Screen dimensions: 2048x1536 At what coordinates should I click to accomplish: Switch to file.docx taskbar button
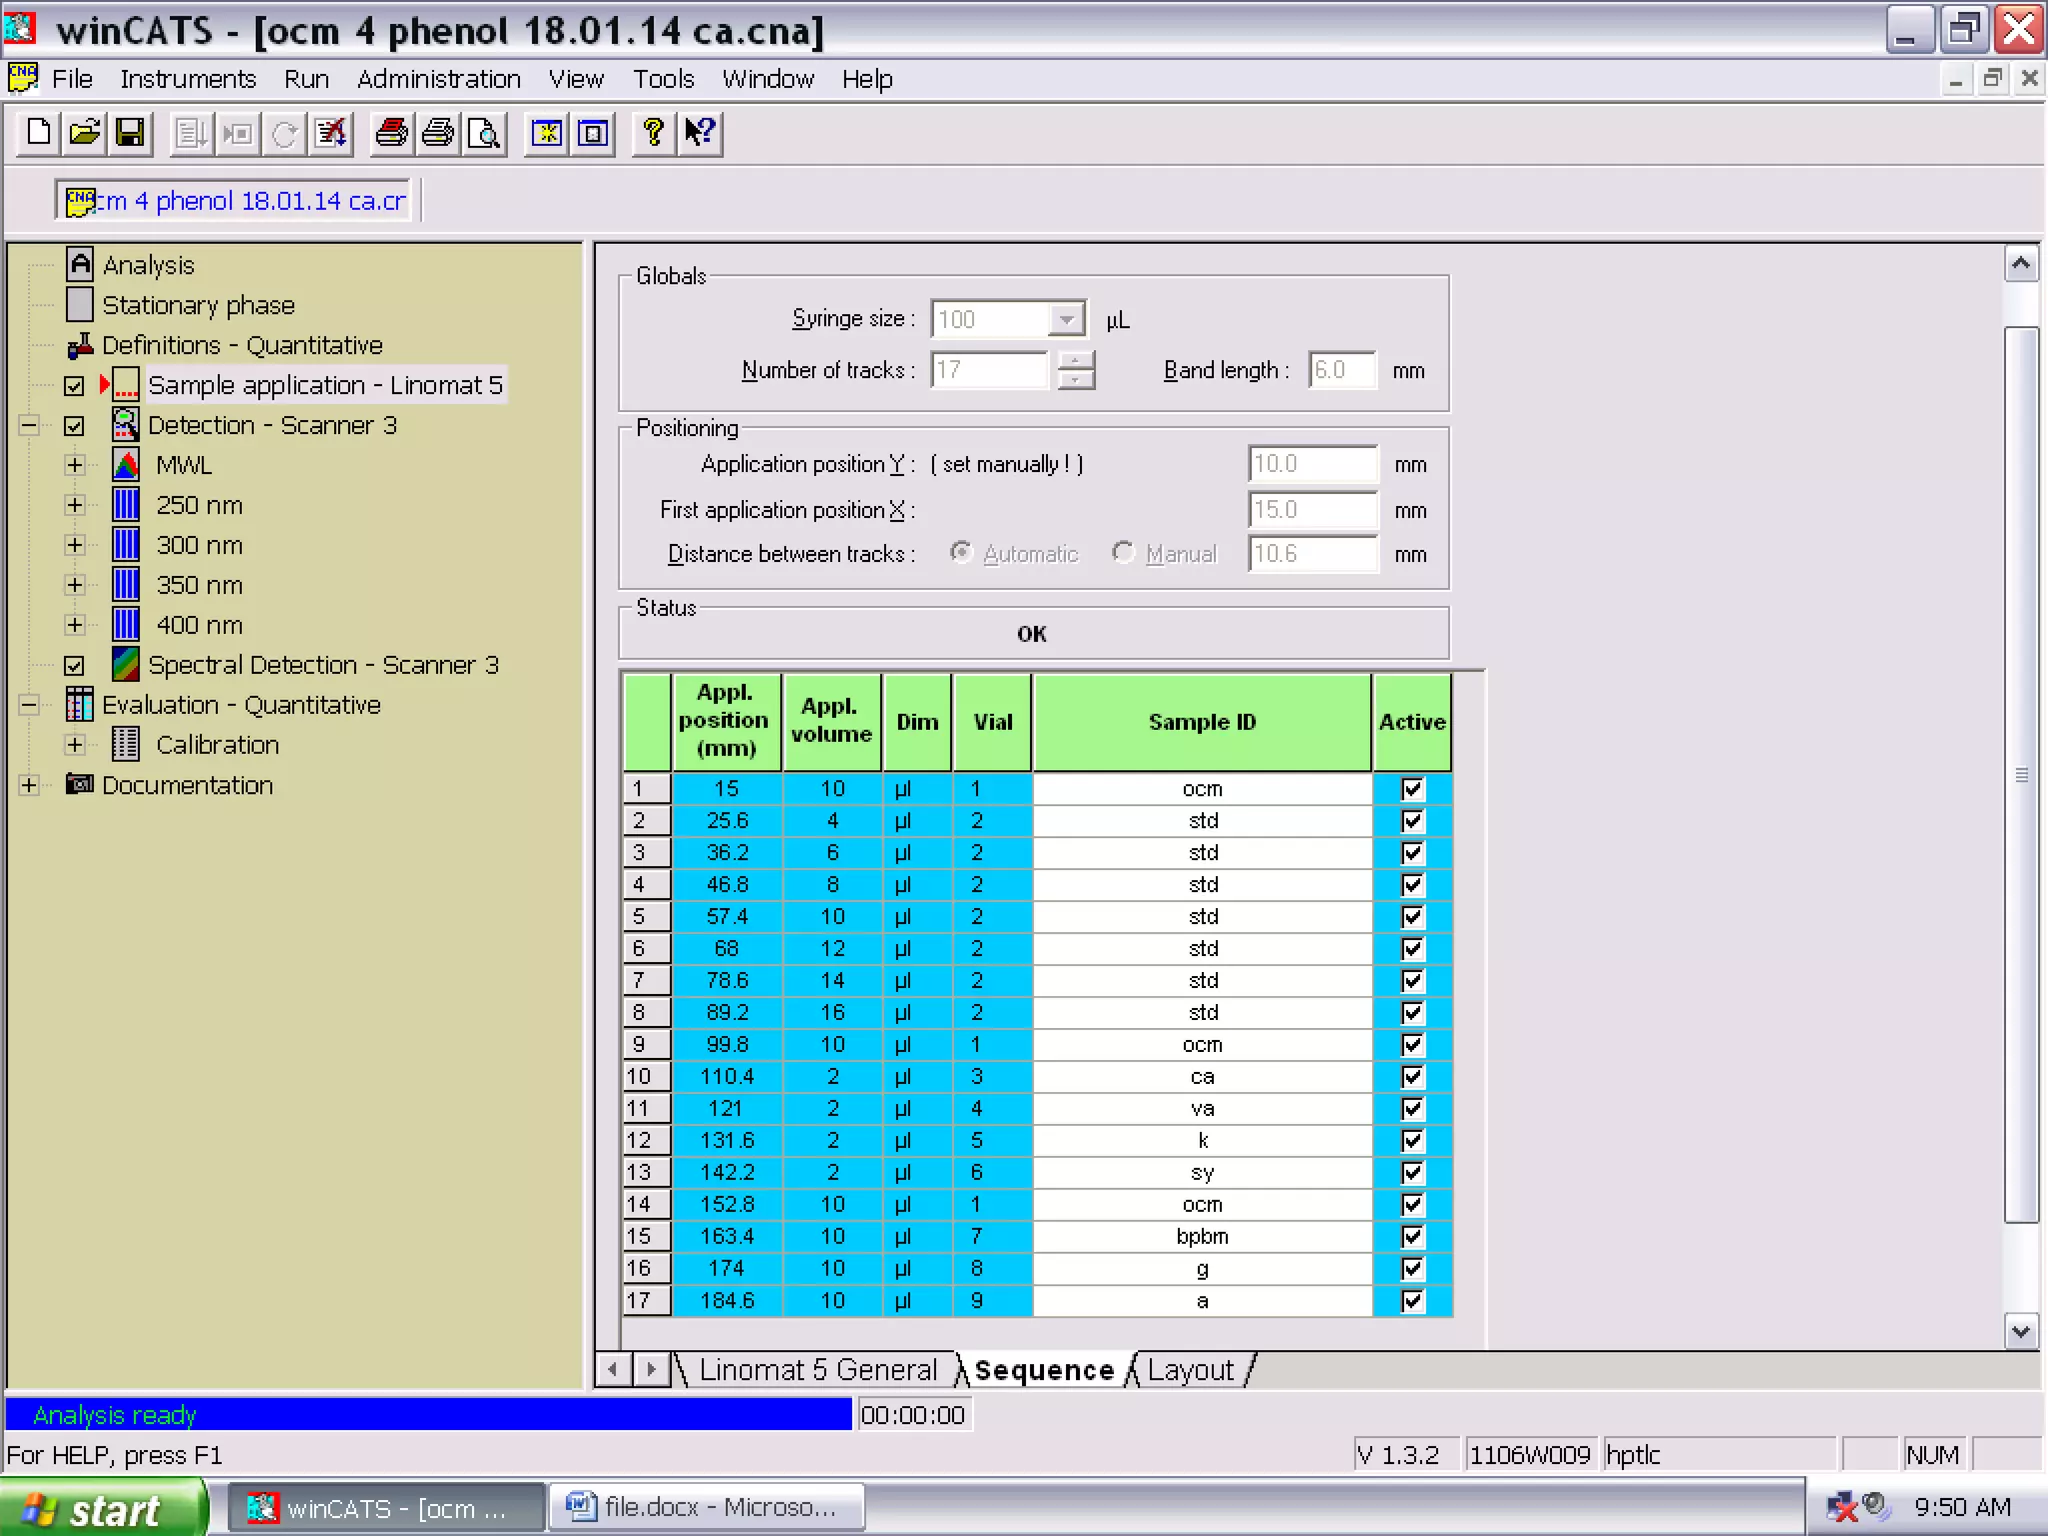[x=706, y=1507]
